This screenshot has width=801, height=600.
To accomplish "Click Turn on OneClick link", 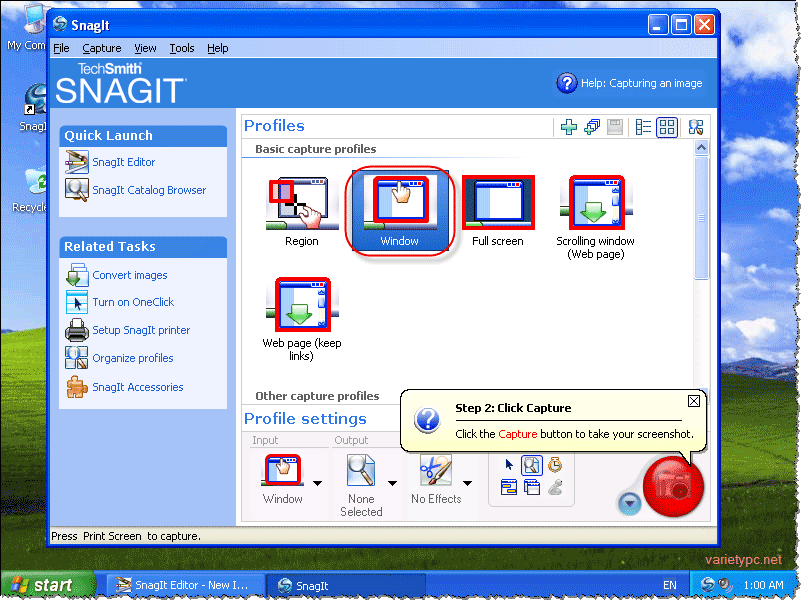I will click(133, 302).
